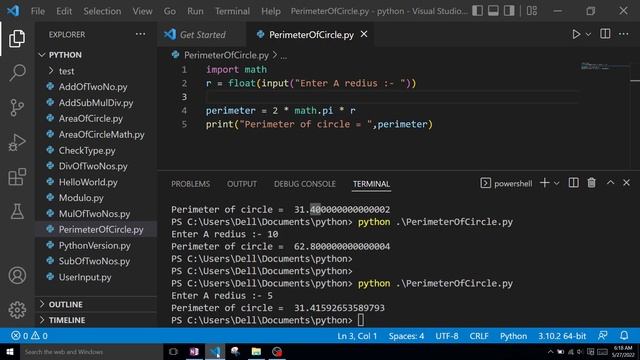The width and height of the screenshot is (640, 360).
Task: Select interpreter 3.10.2 64-bit
Action: coord(562,336)
